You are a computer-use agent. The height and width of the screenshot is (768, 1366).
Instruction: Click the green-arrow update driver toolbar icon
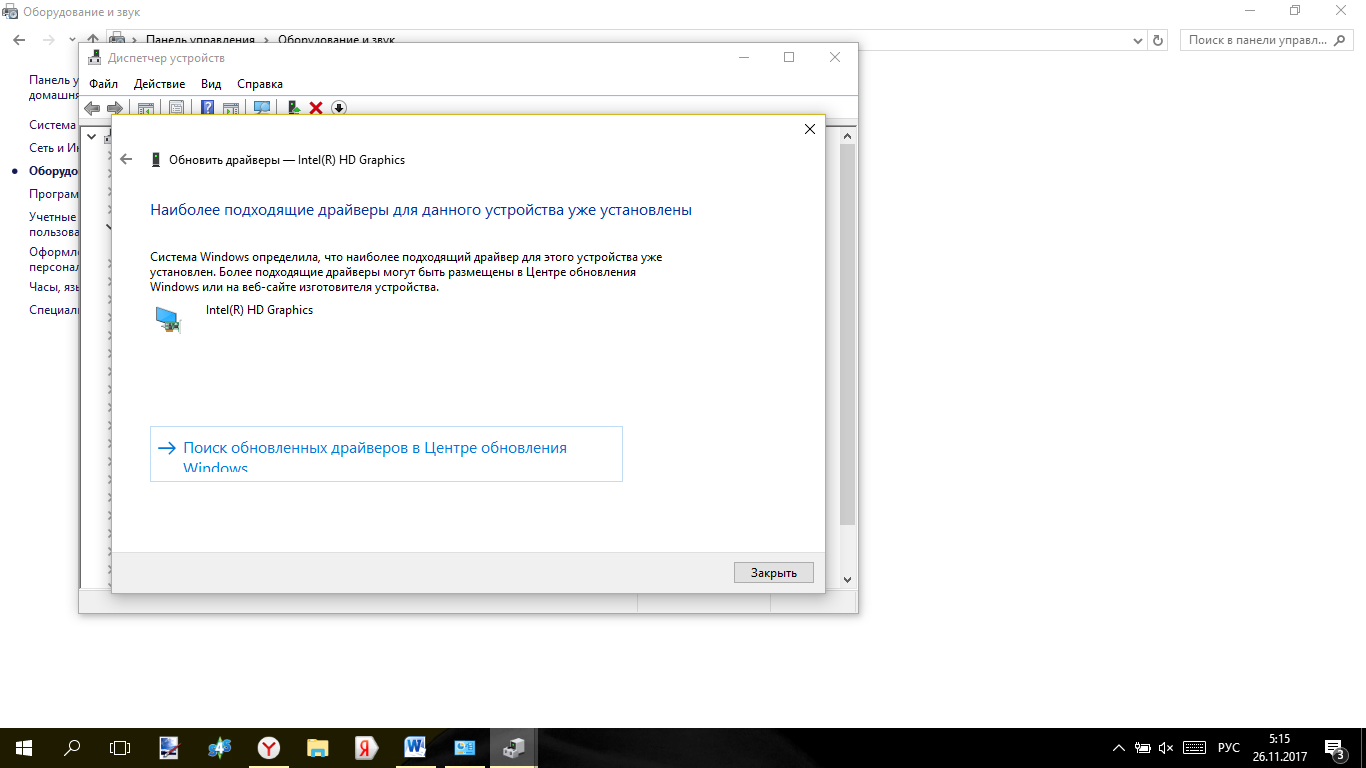(294, 108)
